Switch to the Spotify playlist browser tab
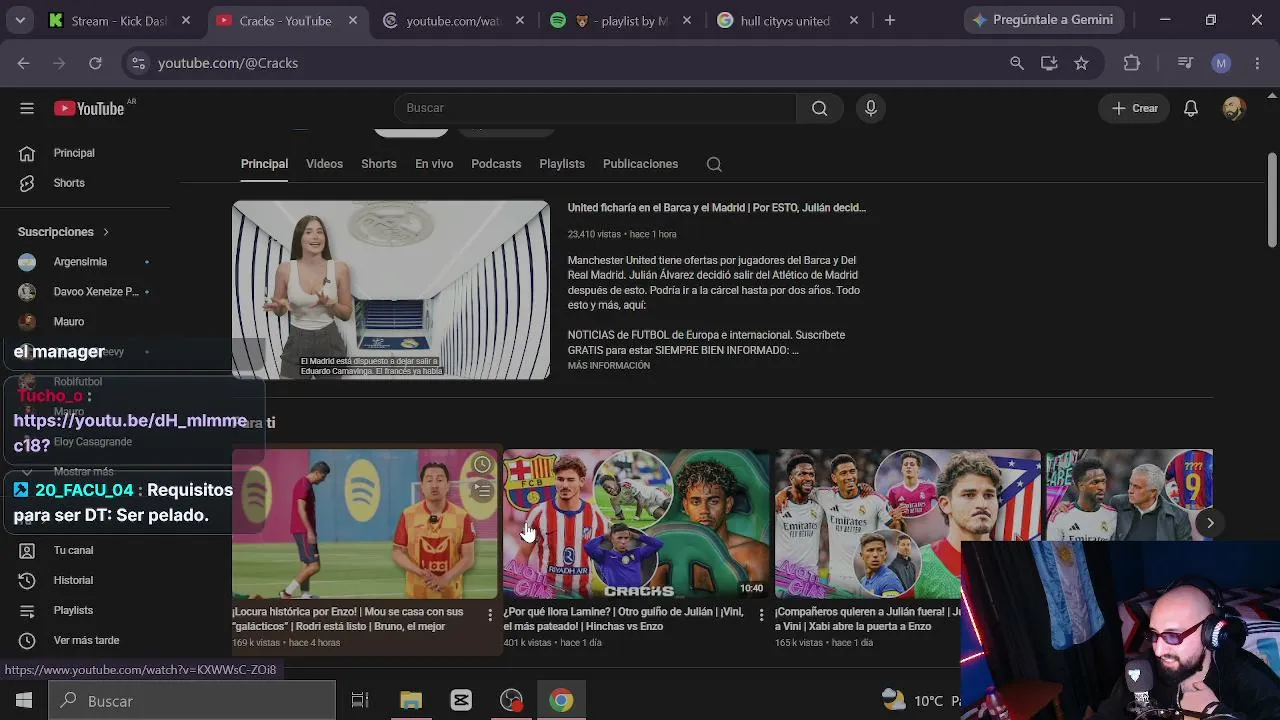Image resolution: width=1280 pixels, height=720 pixels. pyautogui.click(x=623, y=21)
